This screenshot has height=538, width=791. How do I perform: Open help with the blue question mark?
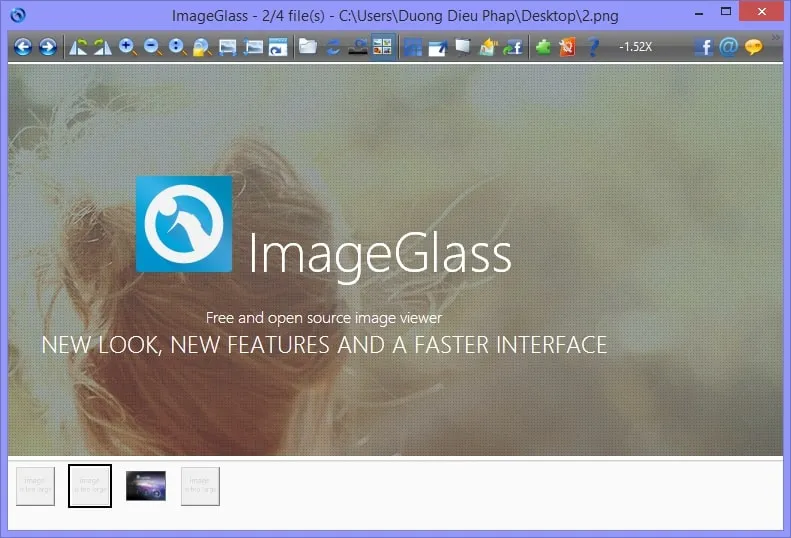coord(593,47)
